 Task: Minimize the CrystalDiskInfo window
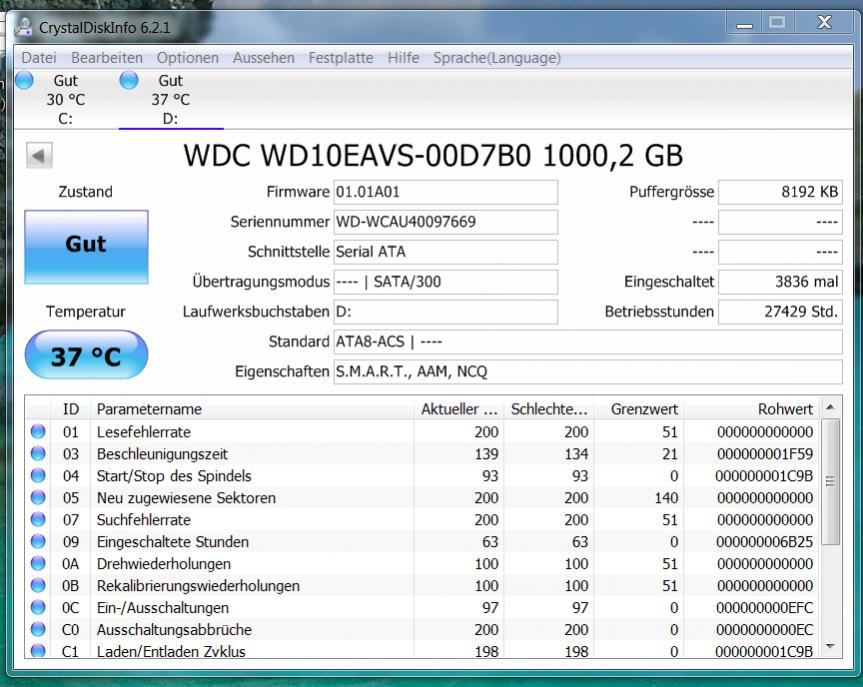pyautogui.click(x=745, y=23)
